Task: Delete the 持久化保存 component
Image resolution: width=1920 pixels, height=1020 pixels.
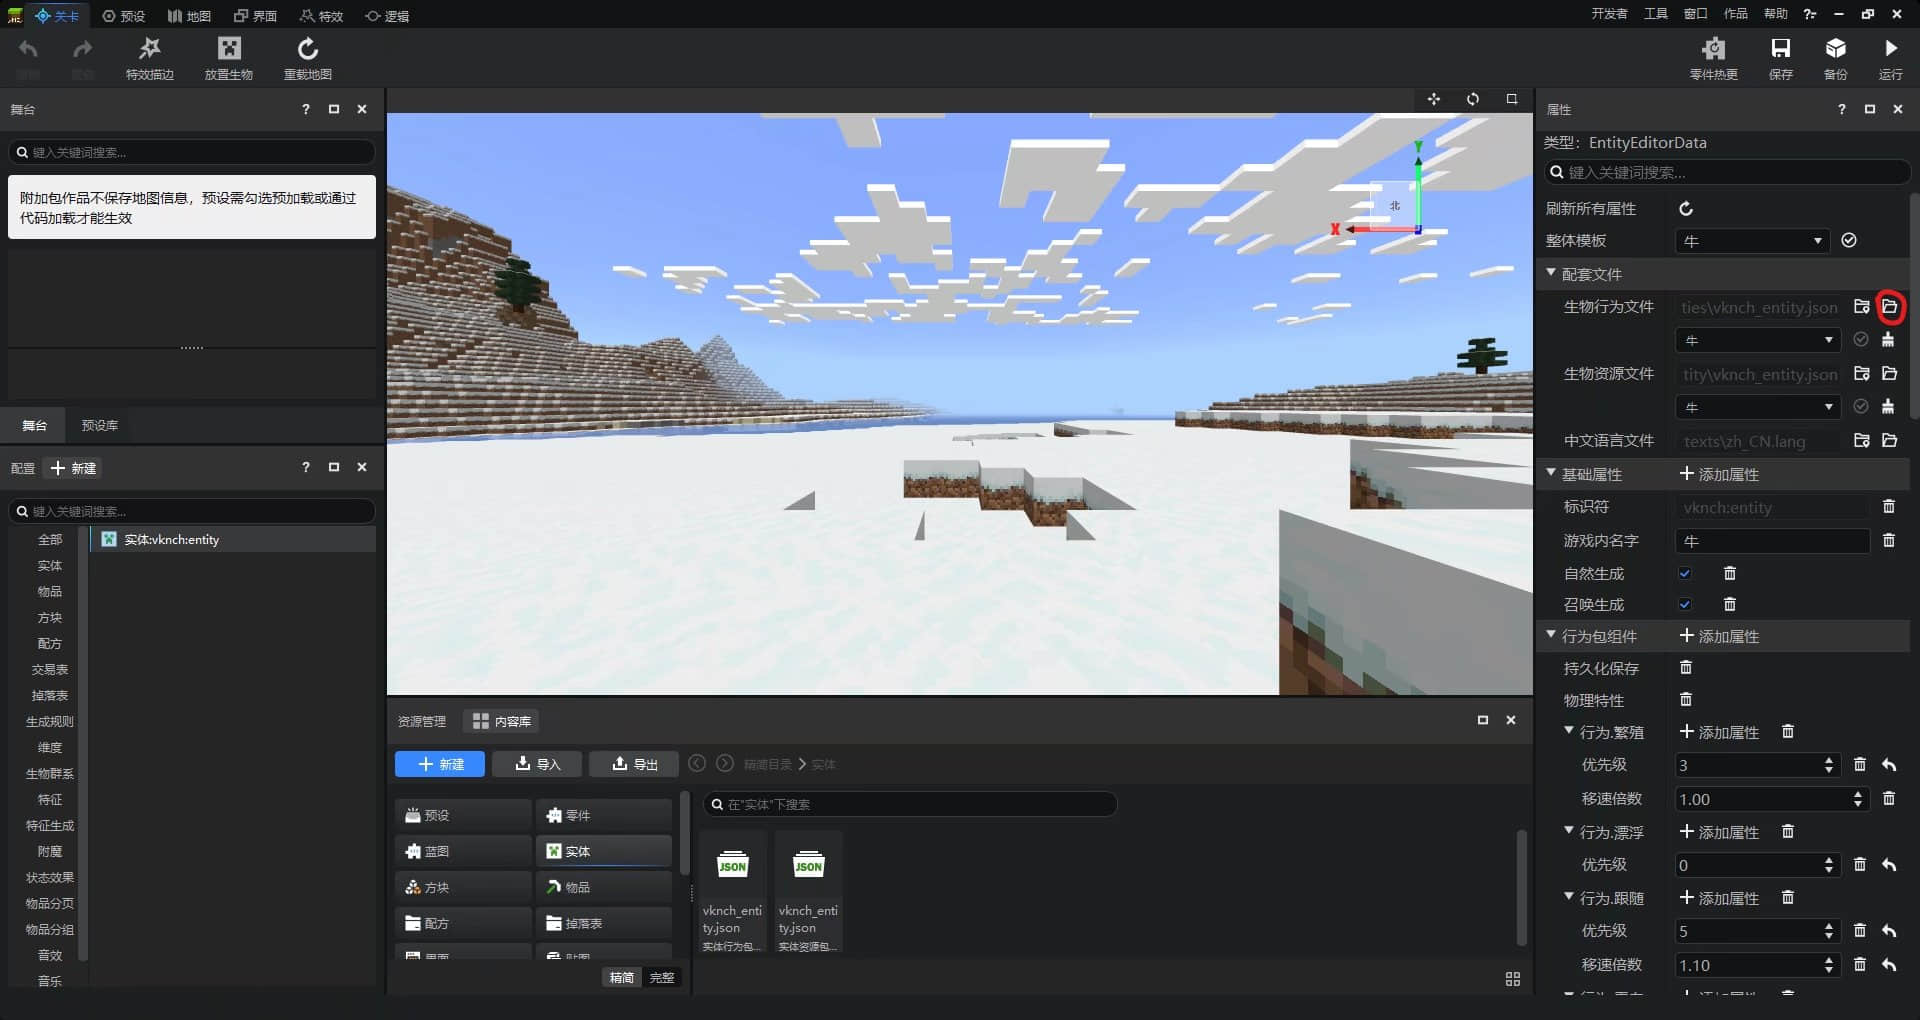Action: pos(1686,667)
